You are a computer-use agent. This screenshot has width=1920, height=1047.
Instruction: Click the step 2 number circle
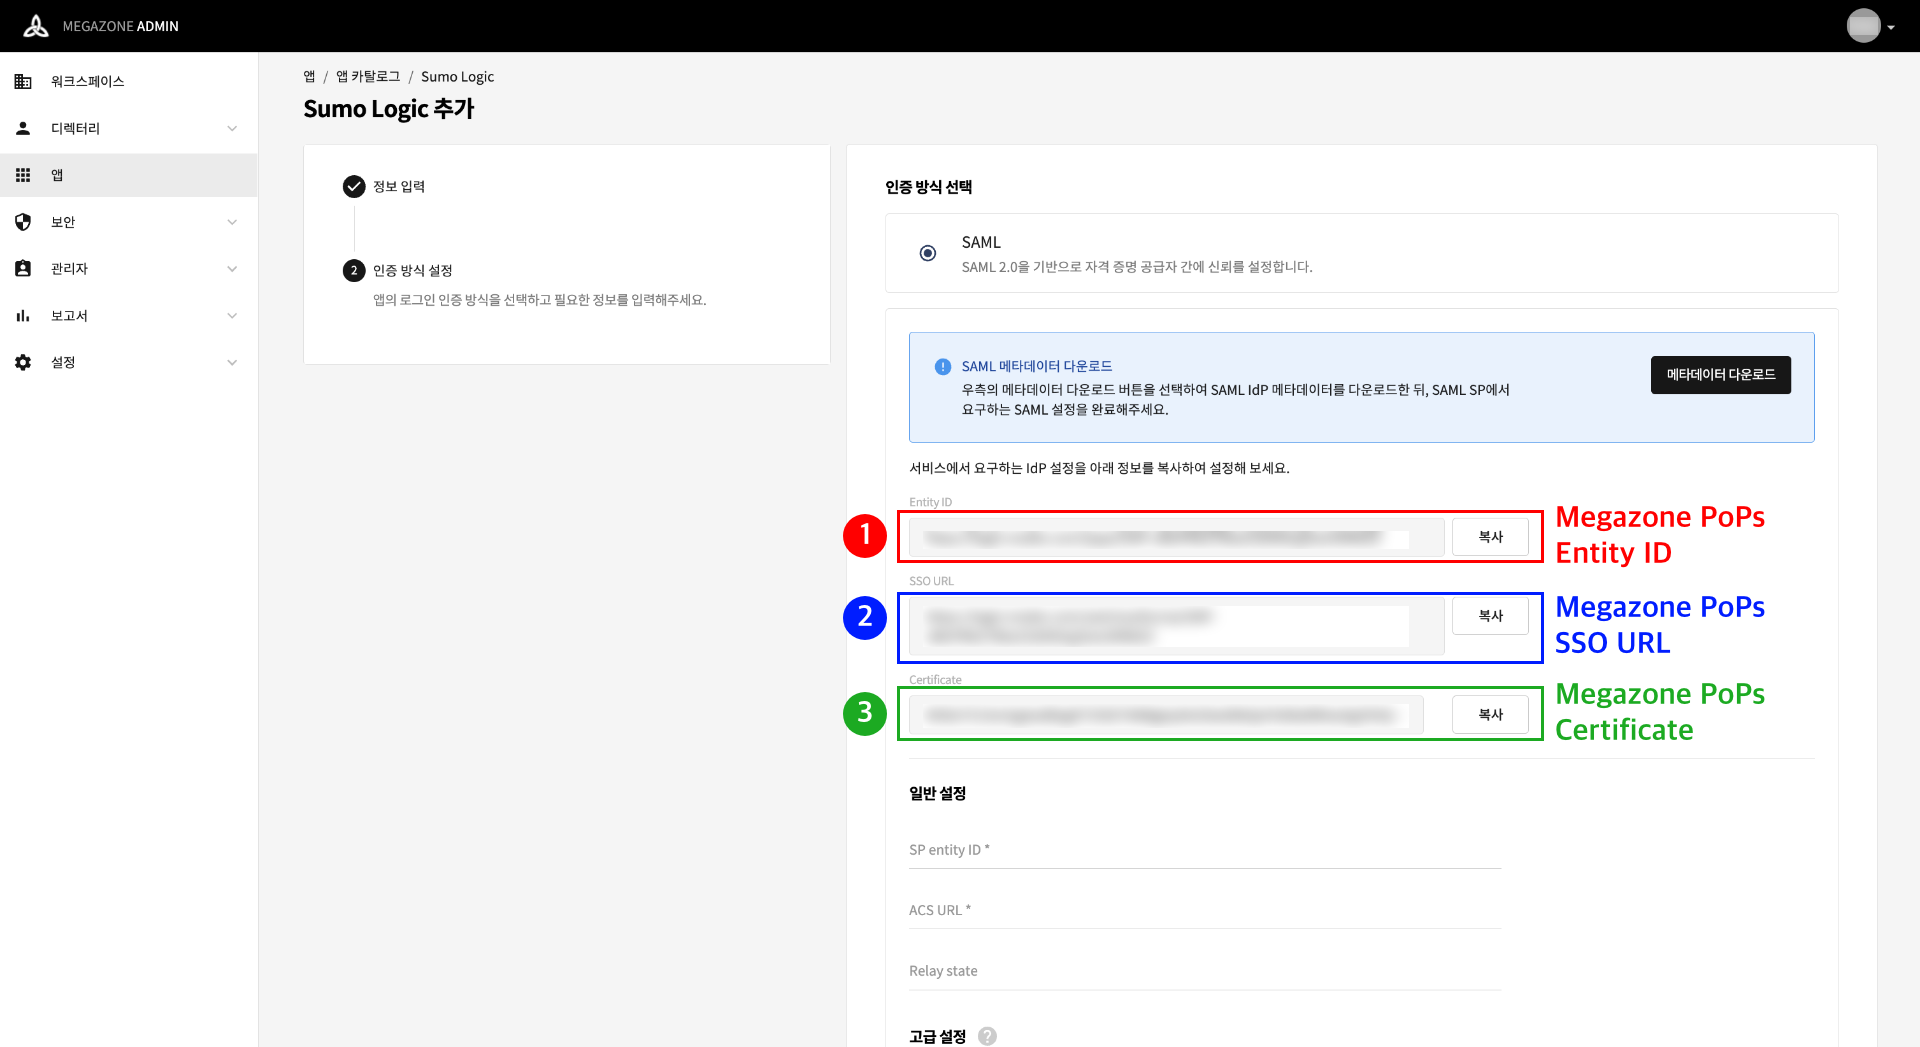(354, 270)
